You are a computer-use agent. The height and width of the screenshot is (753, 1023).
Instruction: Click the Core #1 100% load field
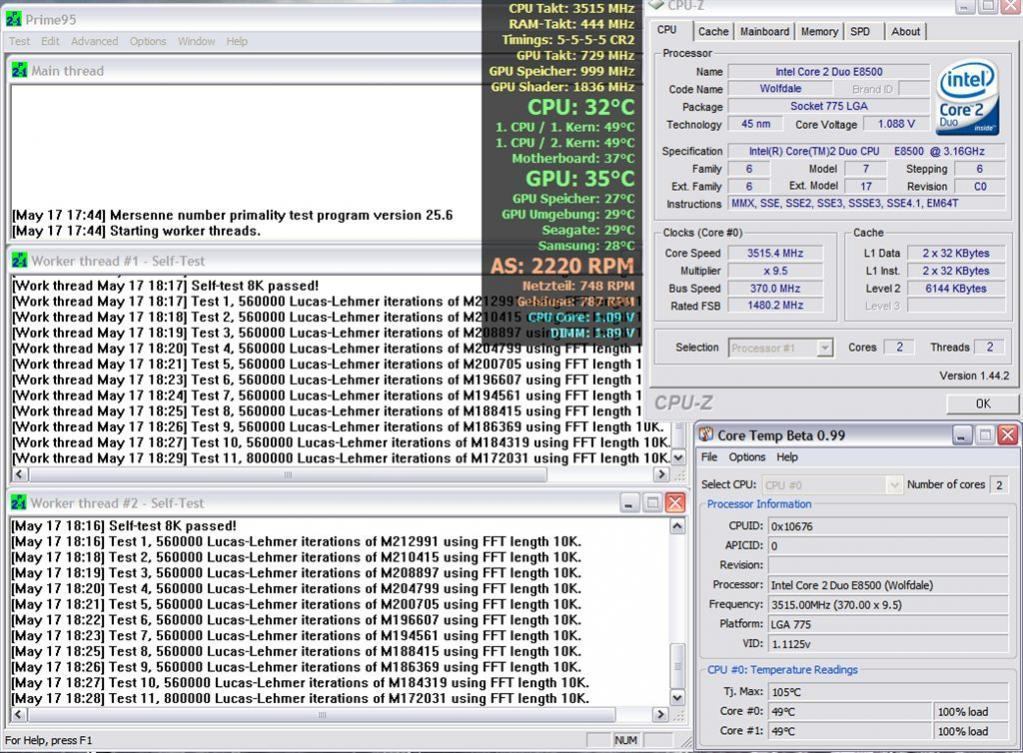pos(971,731)
